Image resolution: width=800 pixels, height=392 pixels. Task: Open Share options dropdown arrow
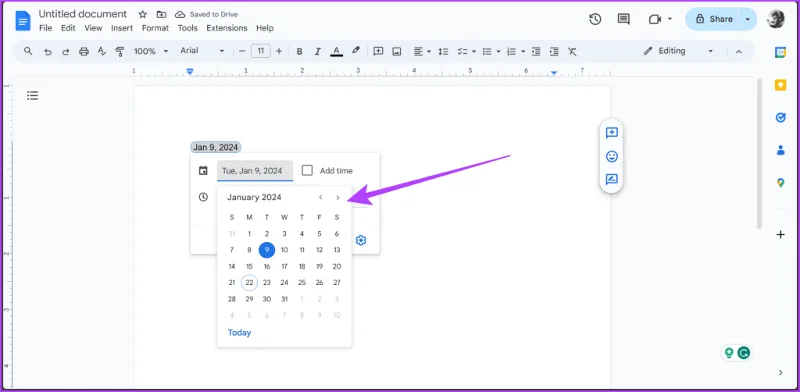coord(748,19)
